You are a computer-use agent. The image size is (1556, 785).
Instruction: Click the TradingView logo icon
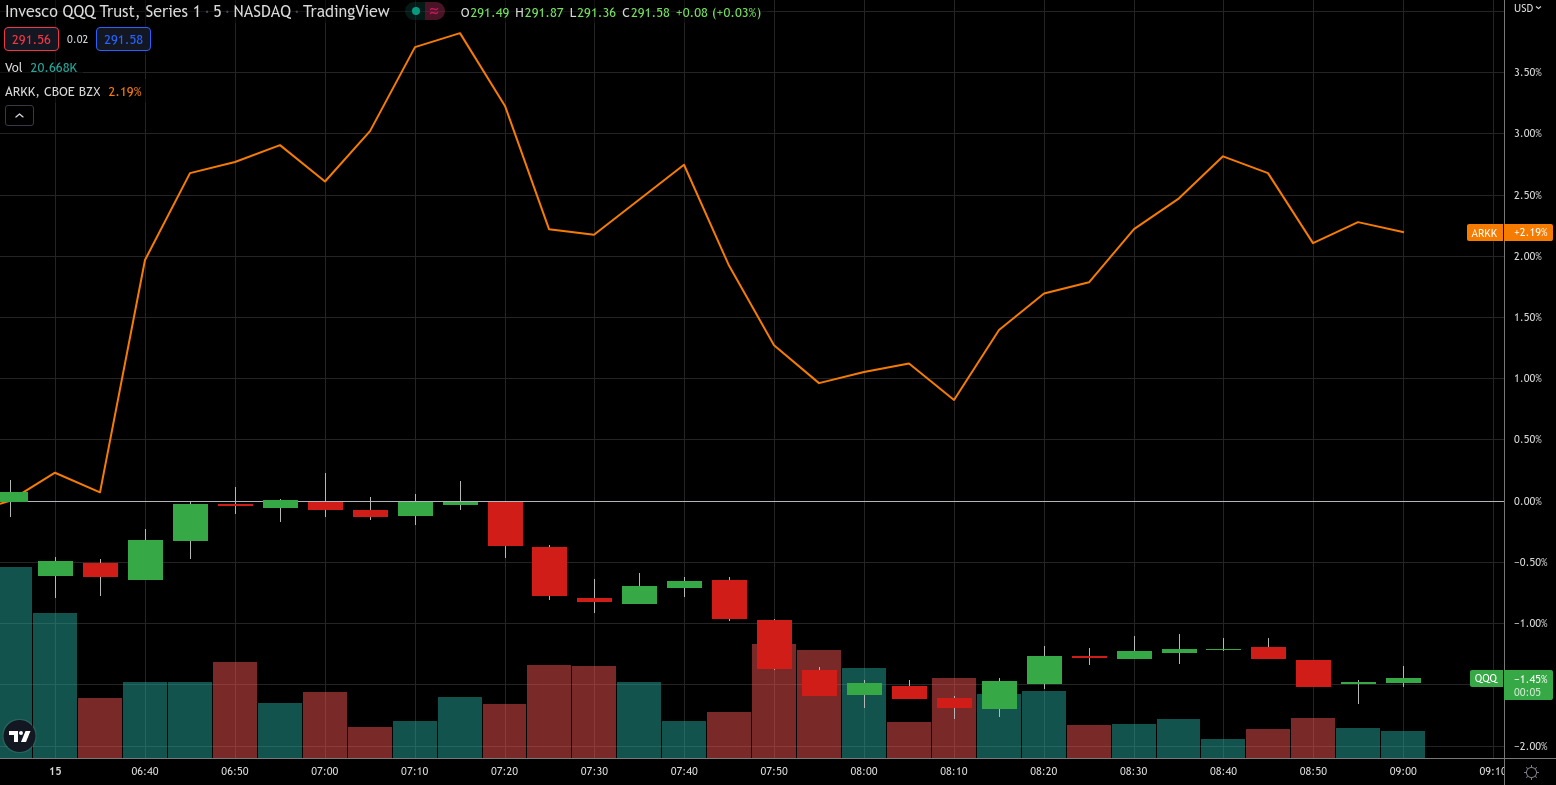pyautogui.click(x=19, y=736)
